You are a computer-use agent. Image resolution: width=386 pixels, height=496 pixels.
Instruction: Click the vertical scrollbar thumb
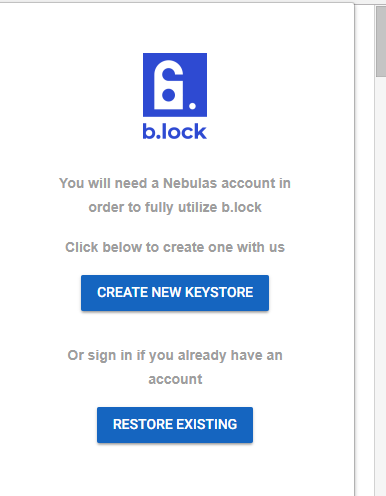click(x=381, y=42)
